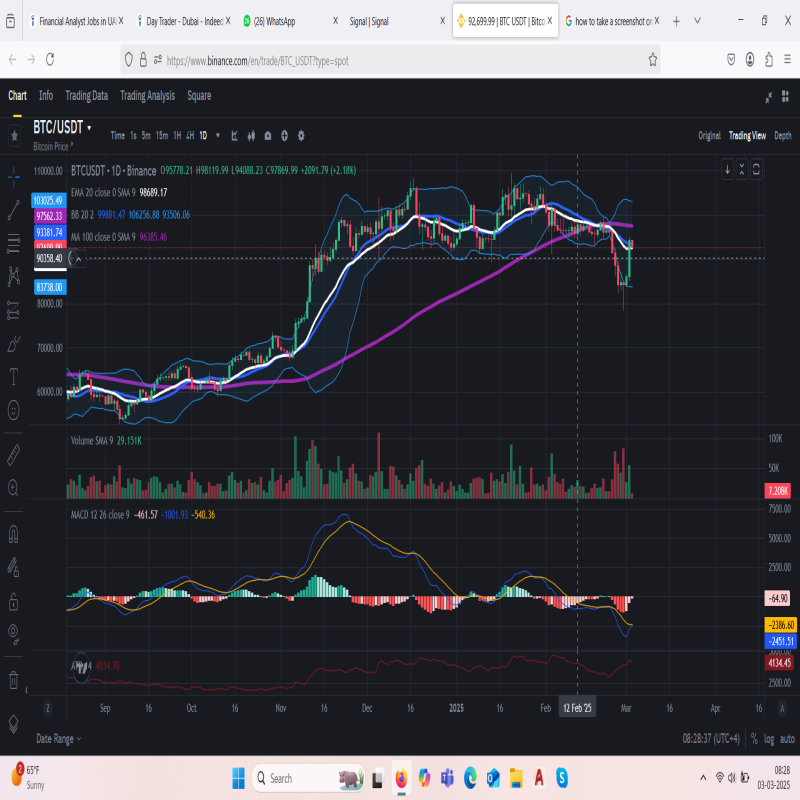Image resolution: width=800 pixels, height=800 pixels.
Task: Select the ruler measure tool
Action: pyautogui.click(x=14, y=455)
